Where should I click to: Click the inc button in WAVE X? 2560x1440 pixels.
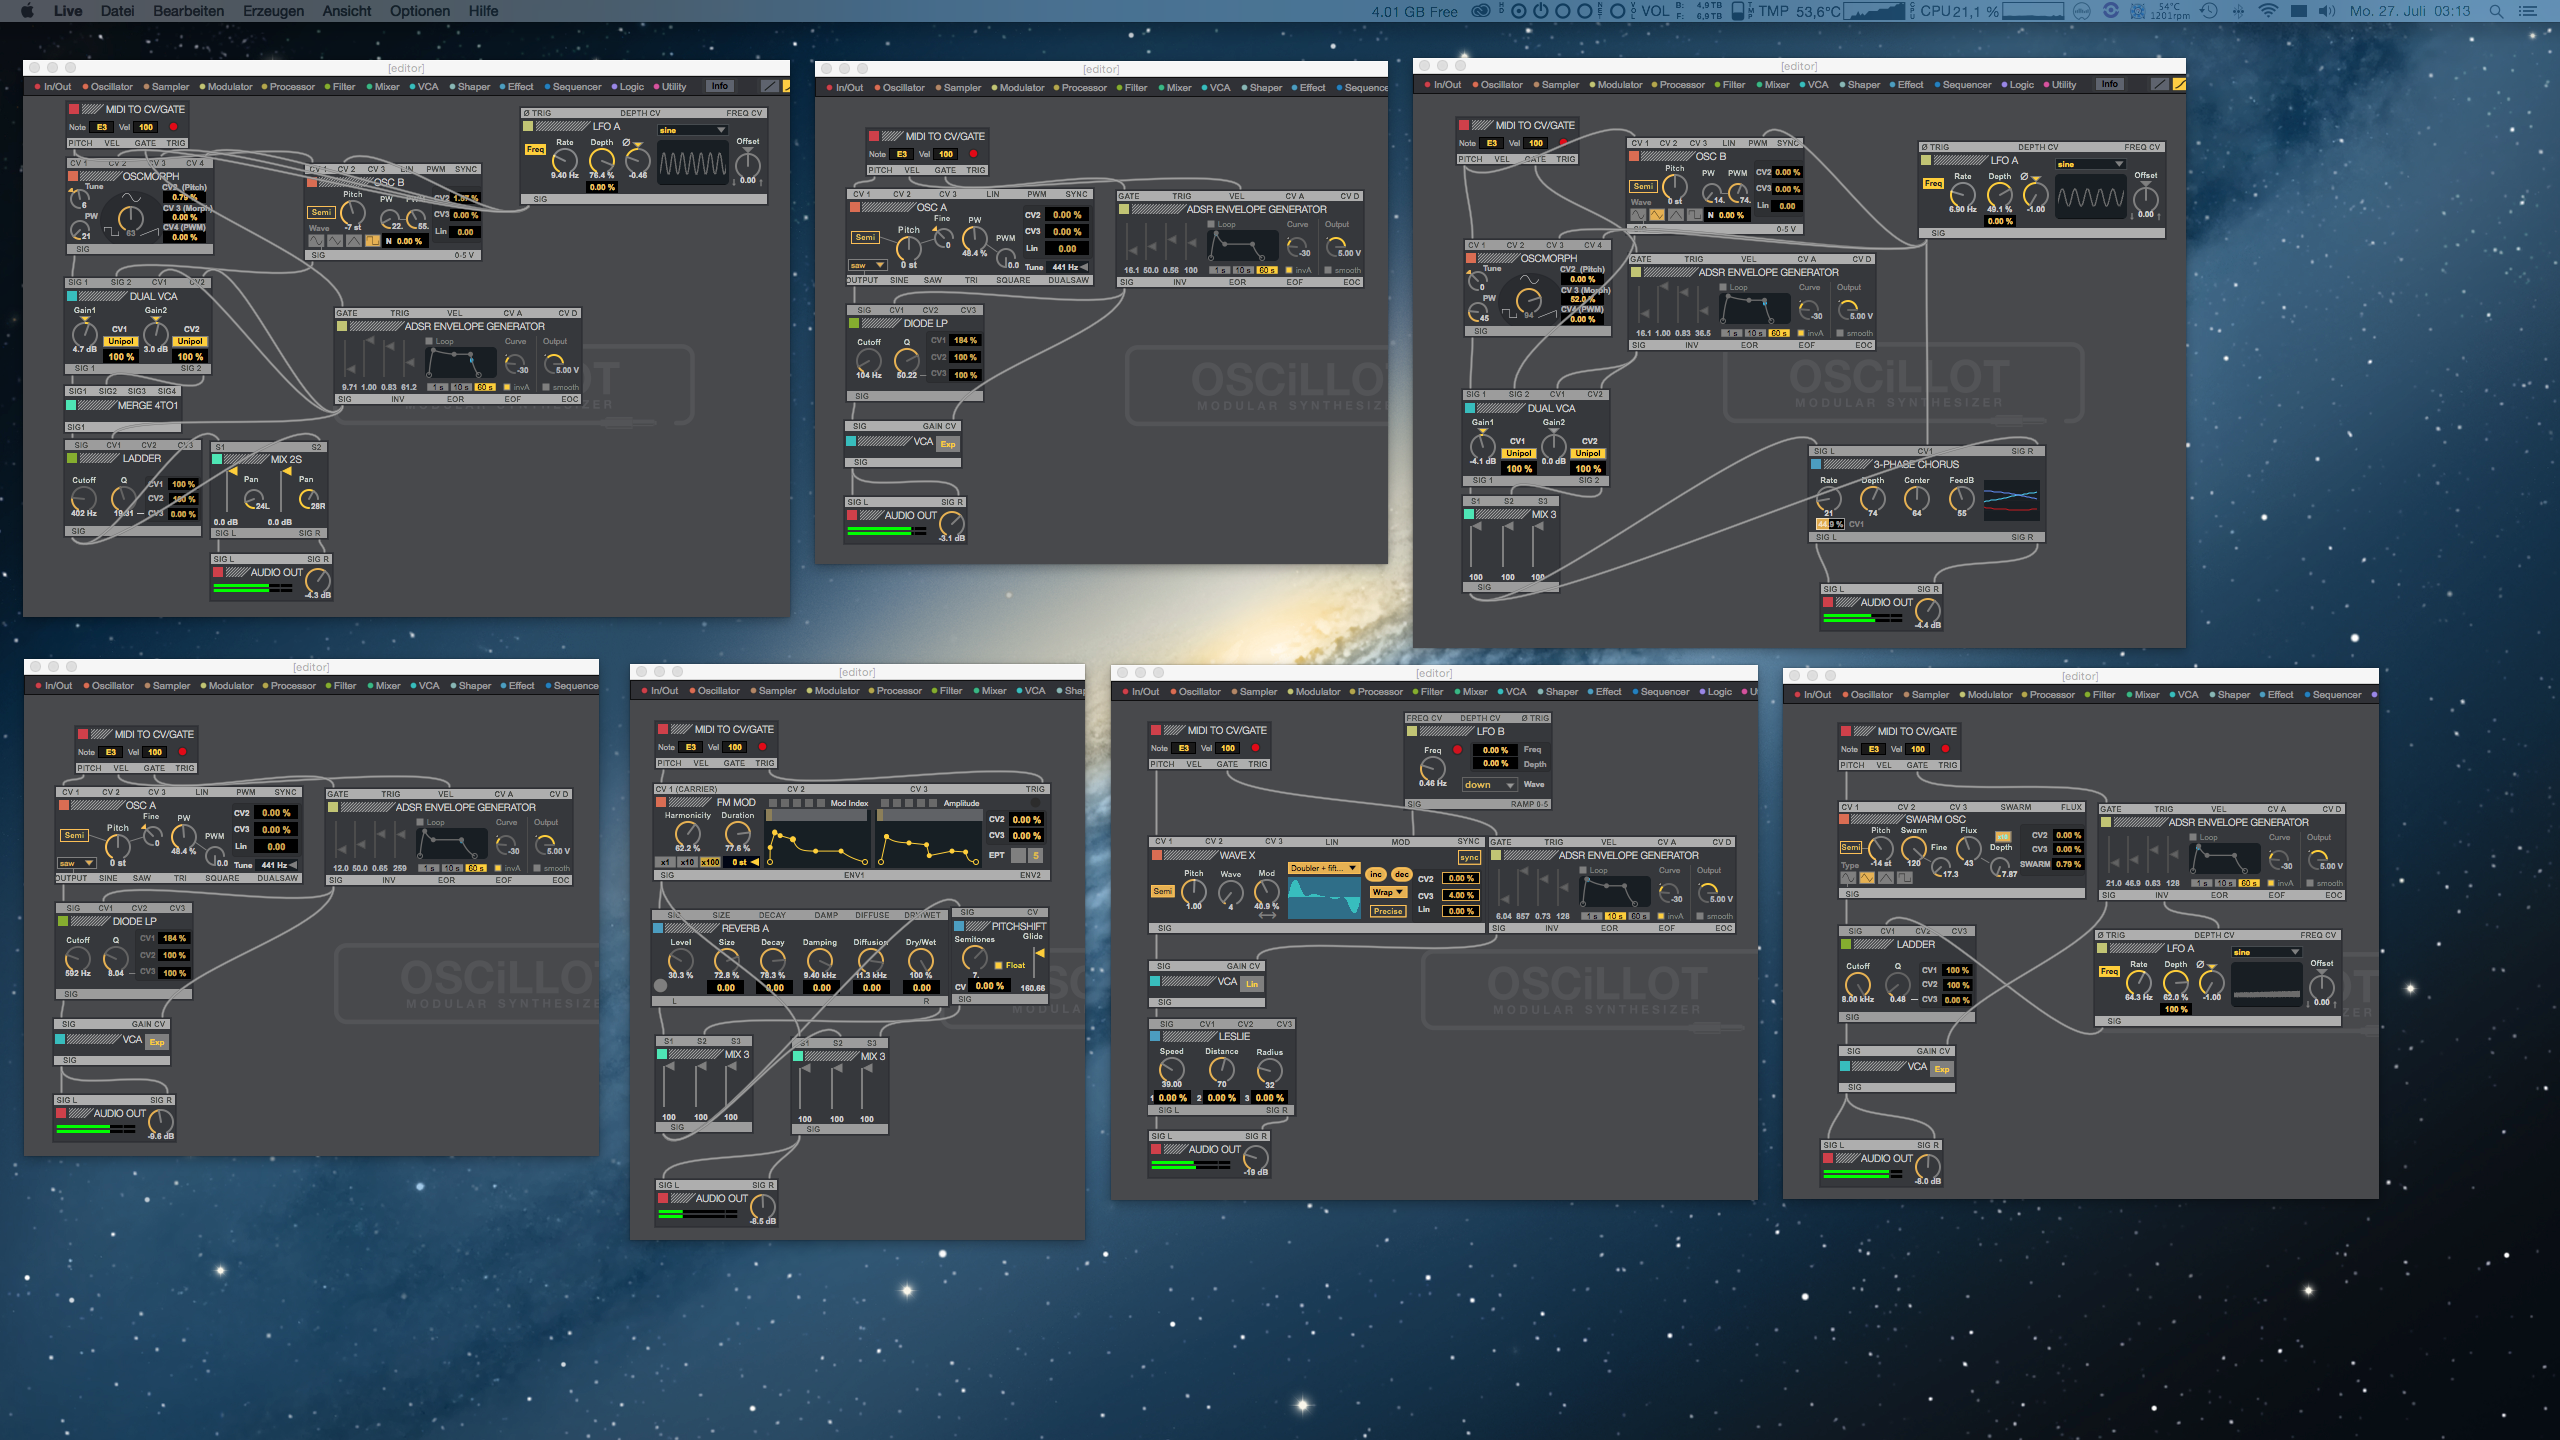[1376, 875]
